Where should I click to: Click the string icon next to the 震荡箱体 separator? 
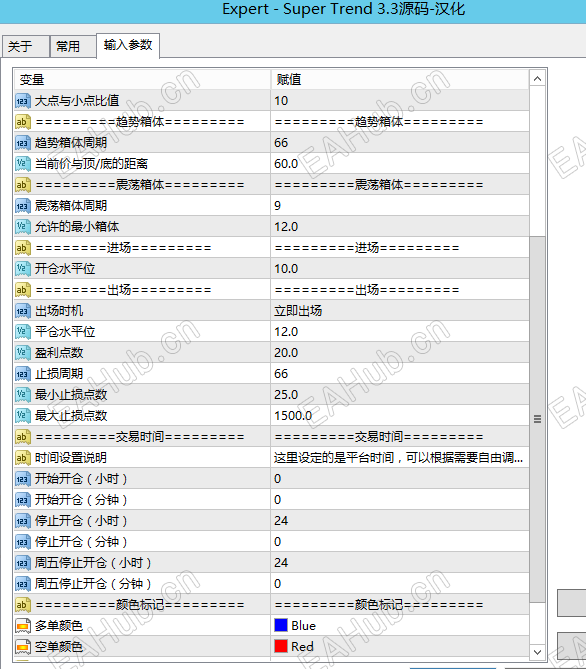[x=23, y=185]
